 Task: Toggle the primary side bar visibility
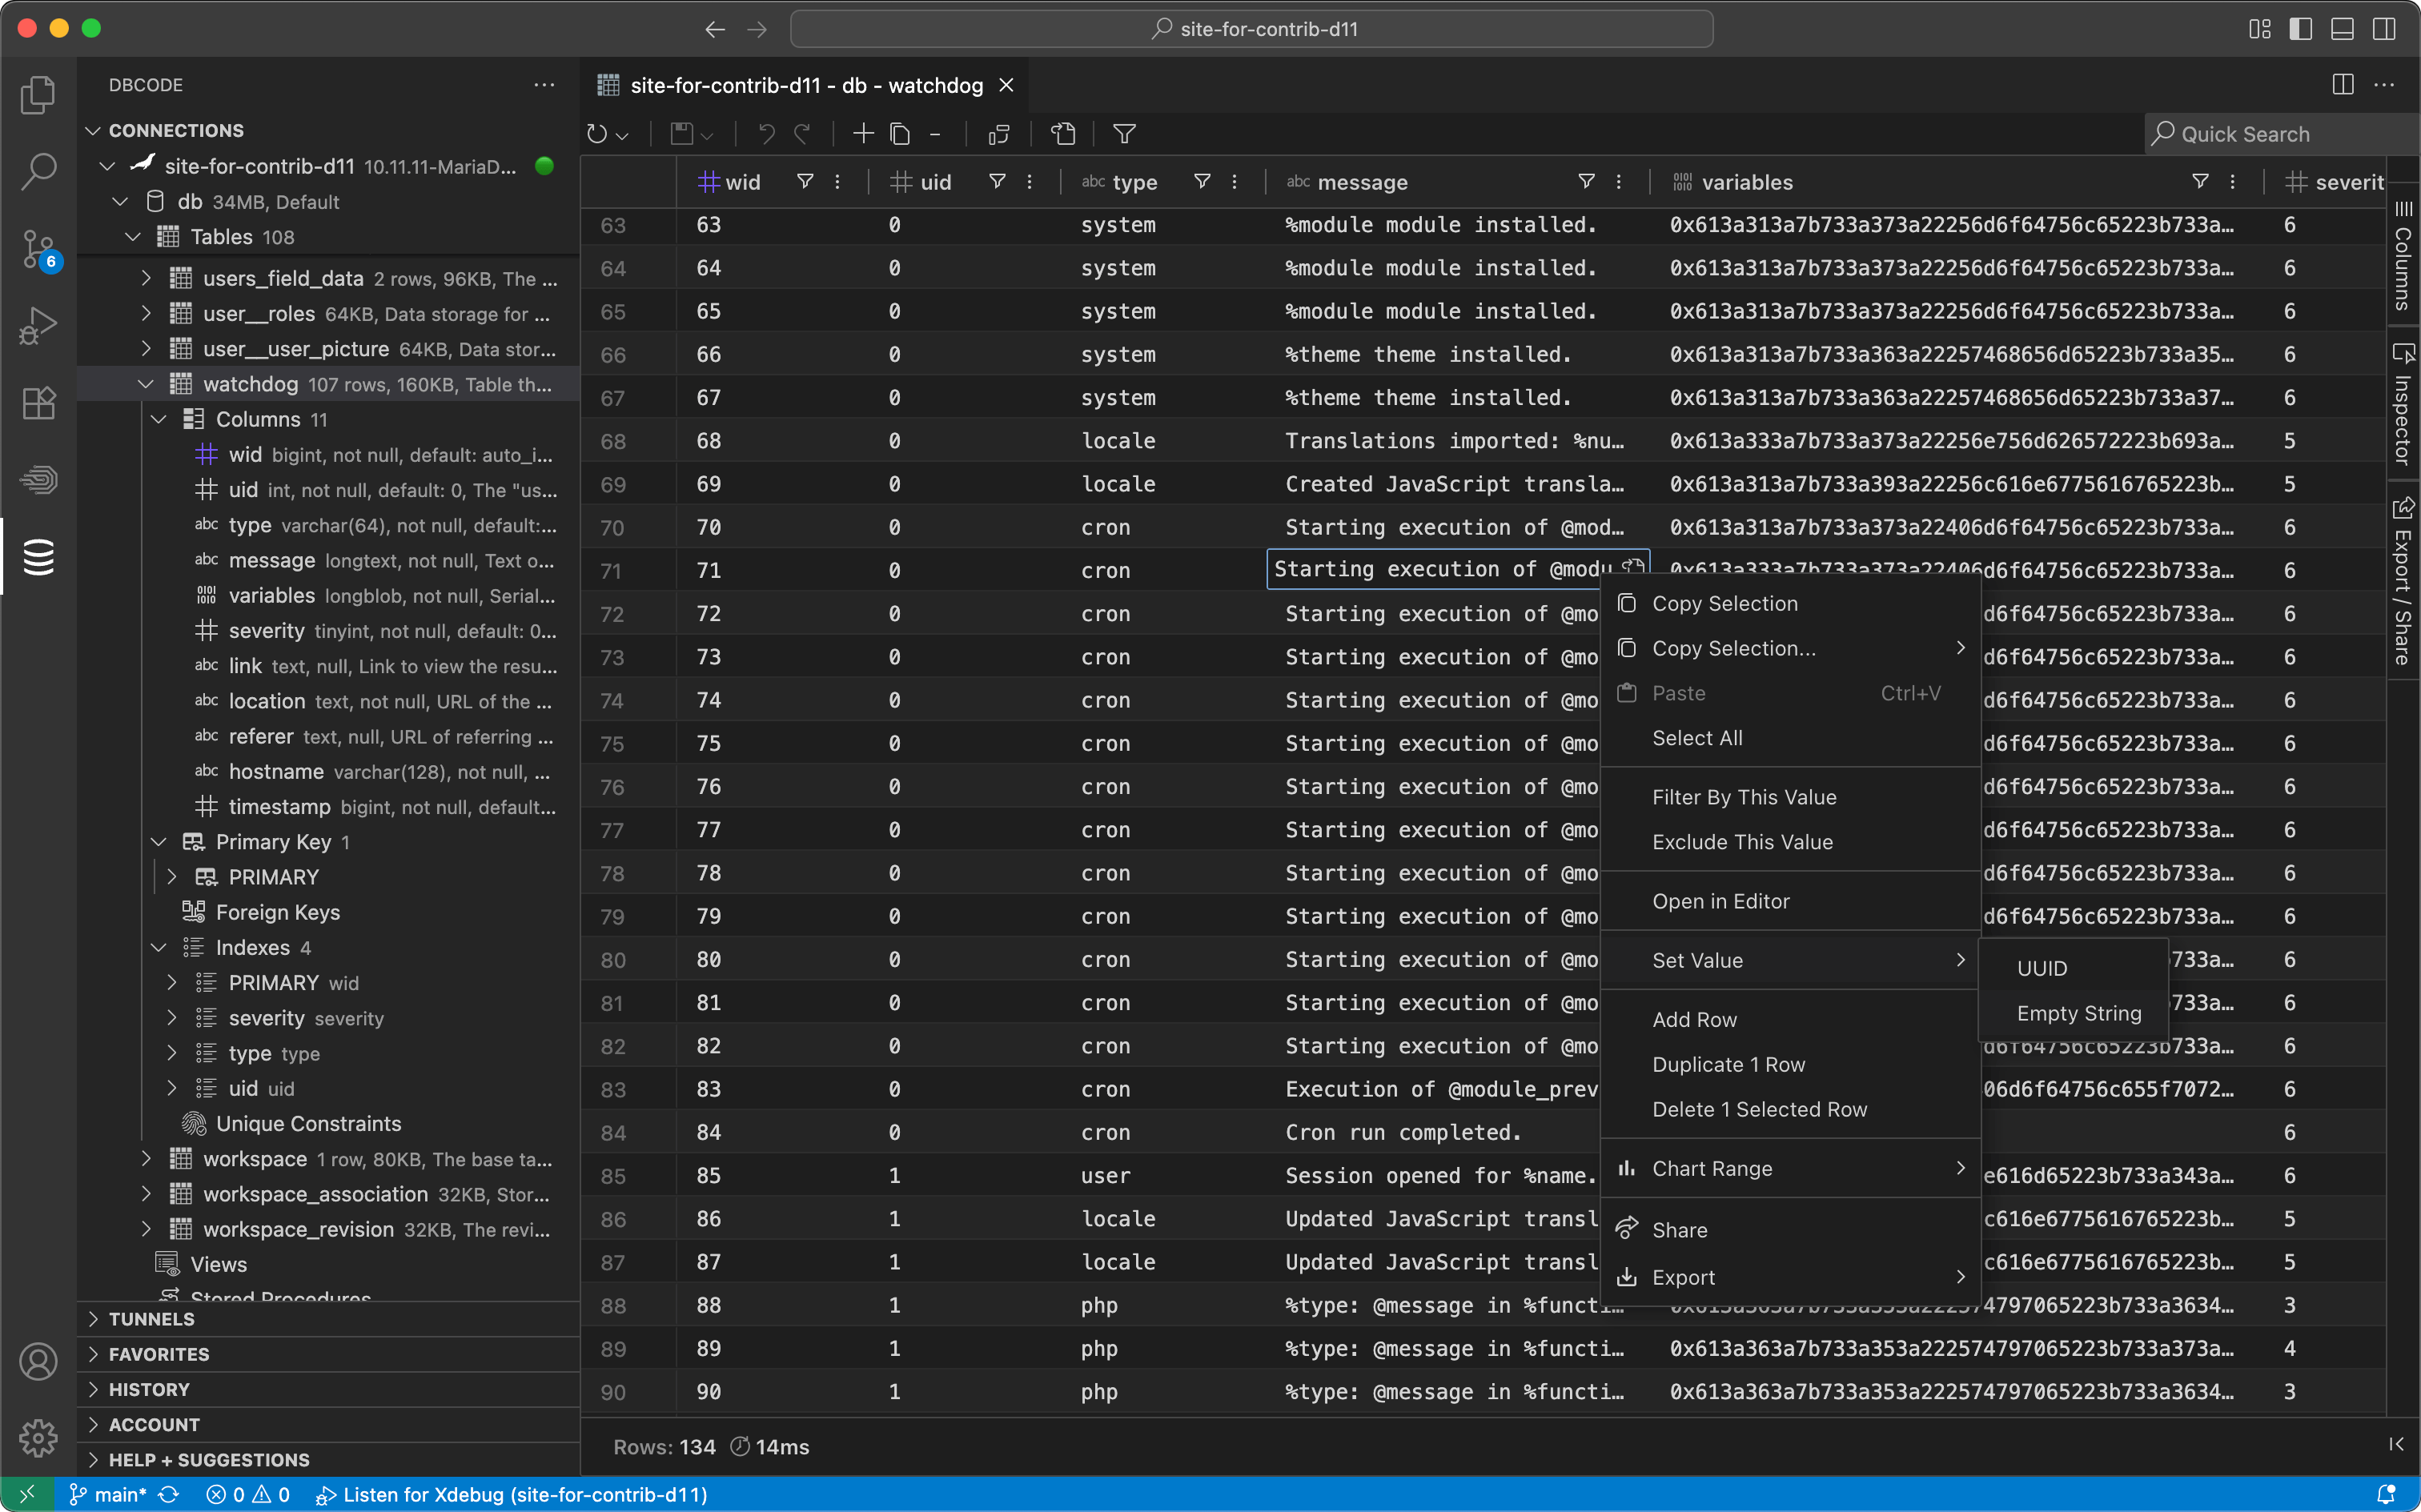pos(2300,29)
